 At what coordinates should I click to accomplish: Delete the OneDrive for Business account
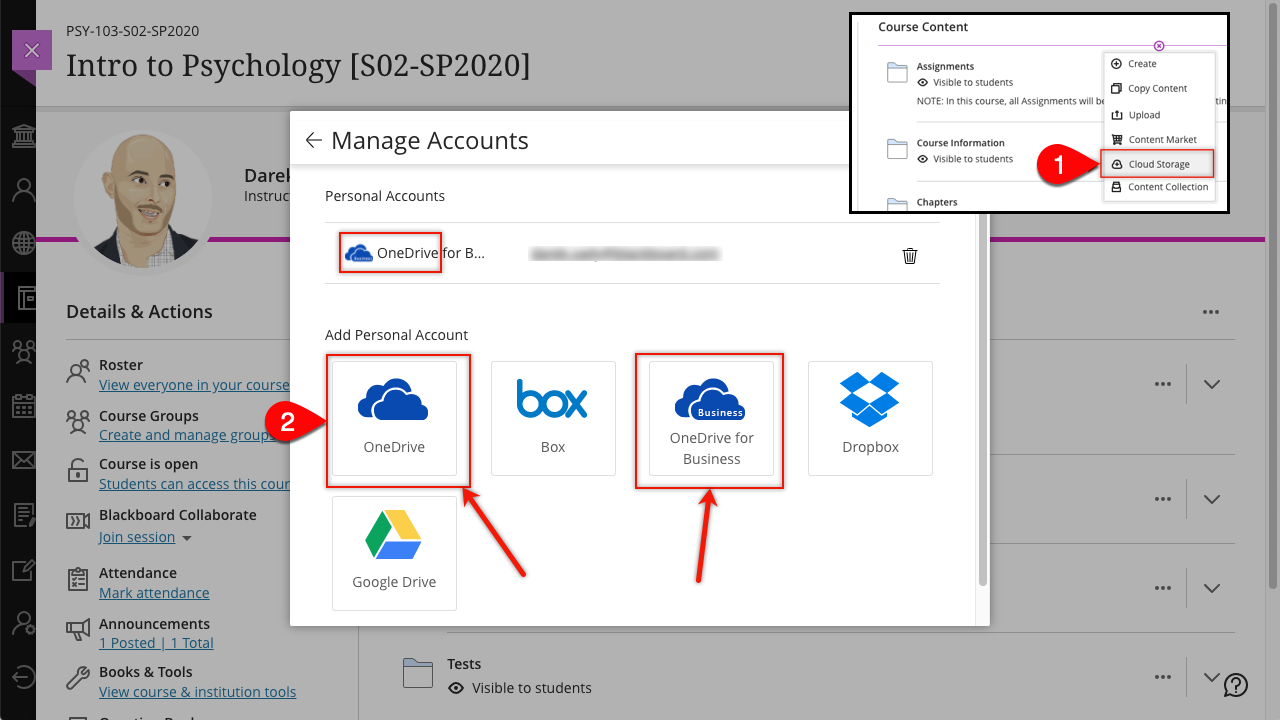point(910,256)
